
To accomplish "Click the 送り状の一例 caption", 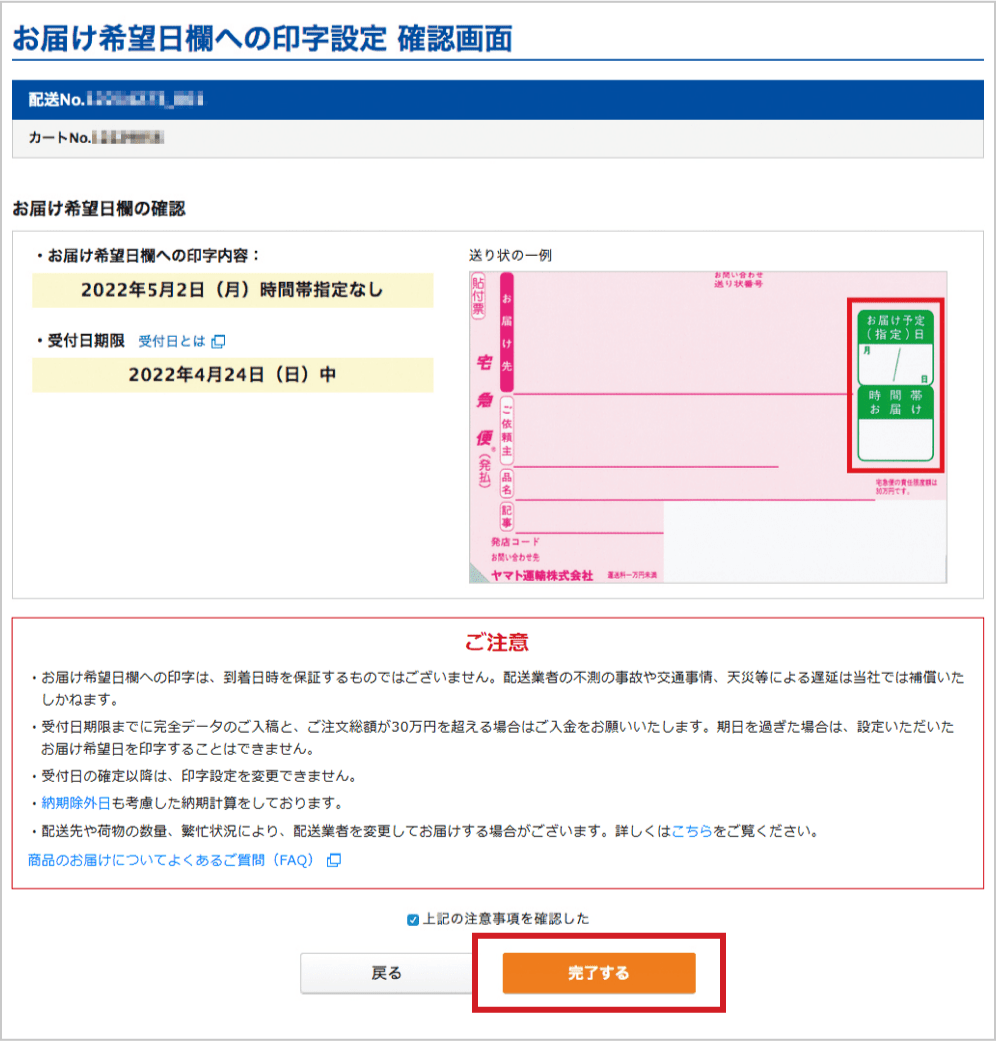I will [x=510, y=255].
